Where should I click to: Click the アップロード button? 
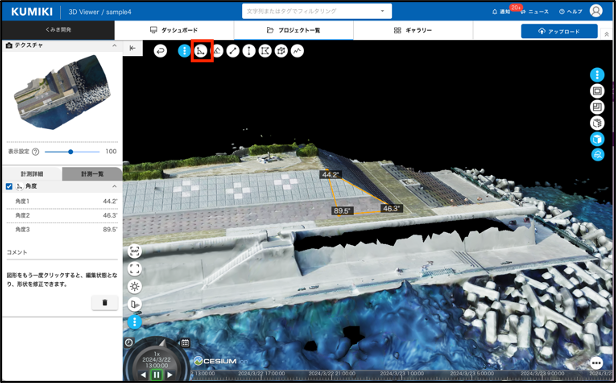[559, 31]
